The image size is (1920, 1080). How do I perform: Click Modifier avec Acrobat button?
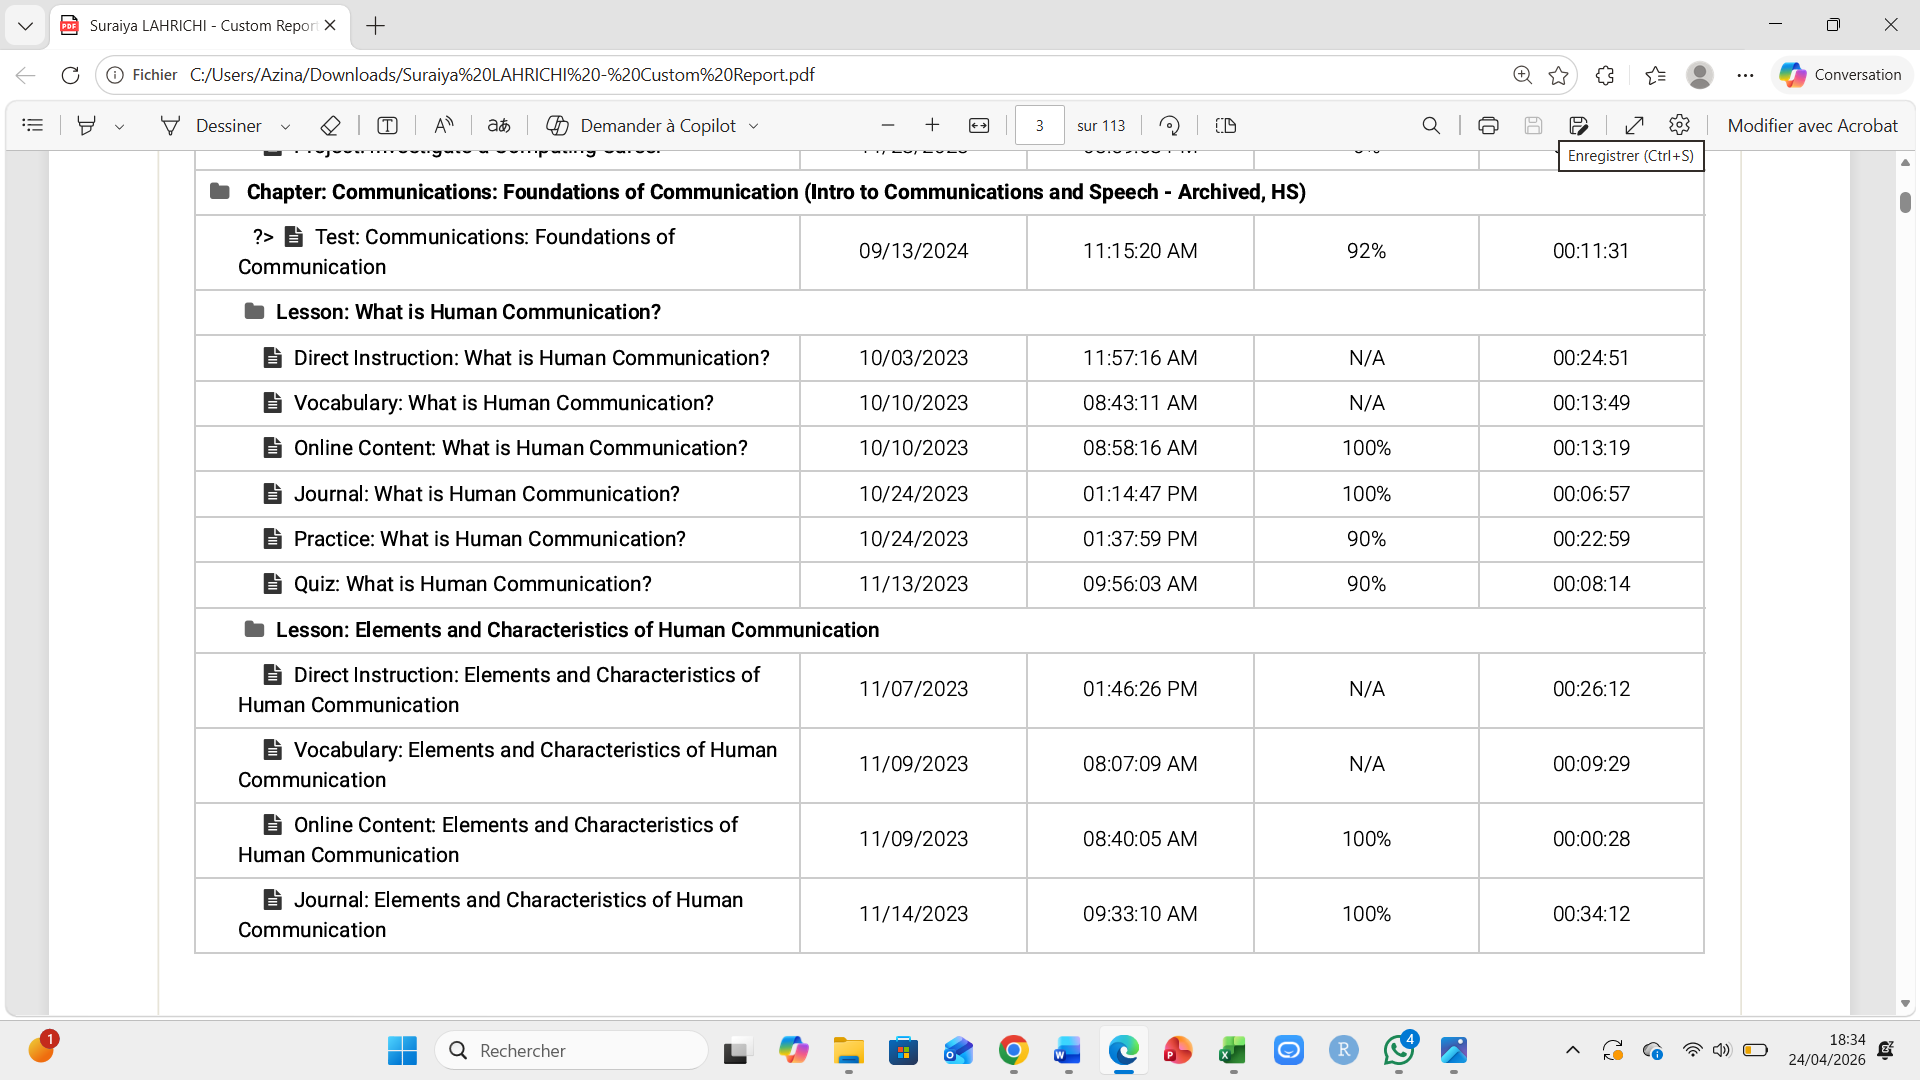click(x=1812, y=125)
